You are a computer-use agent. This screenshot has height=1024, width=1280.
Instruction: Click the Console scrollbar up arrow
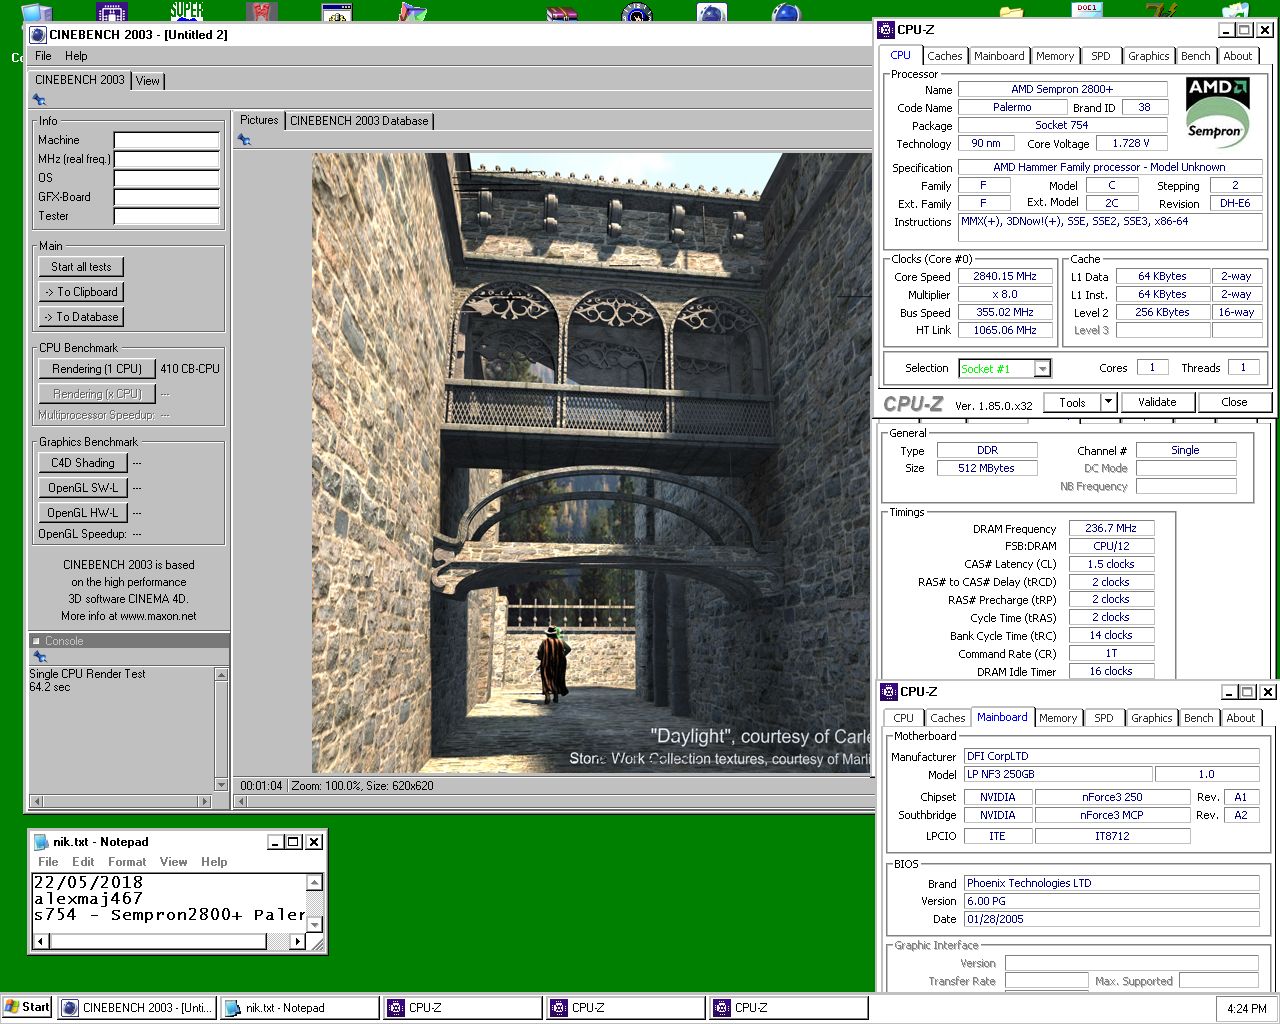221,675
